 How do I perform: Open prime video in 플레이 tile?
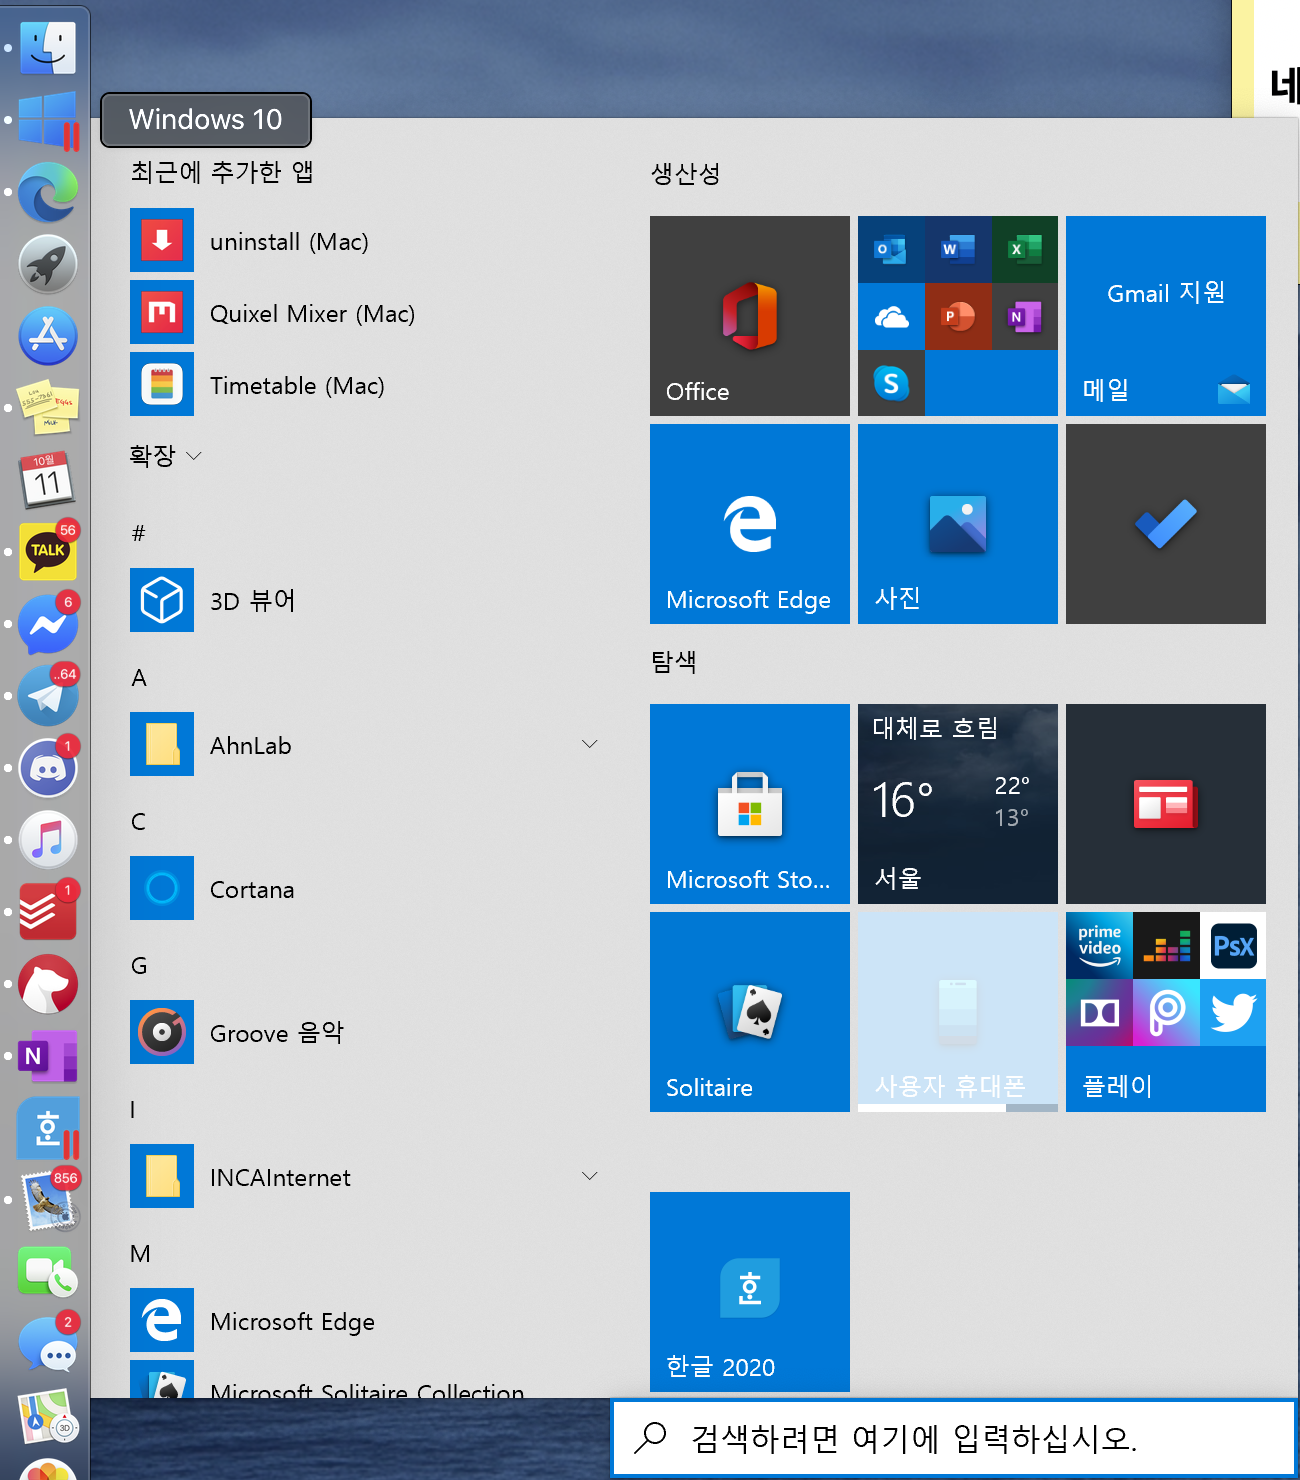(1099, 945)
